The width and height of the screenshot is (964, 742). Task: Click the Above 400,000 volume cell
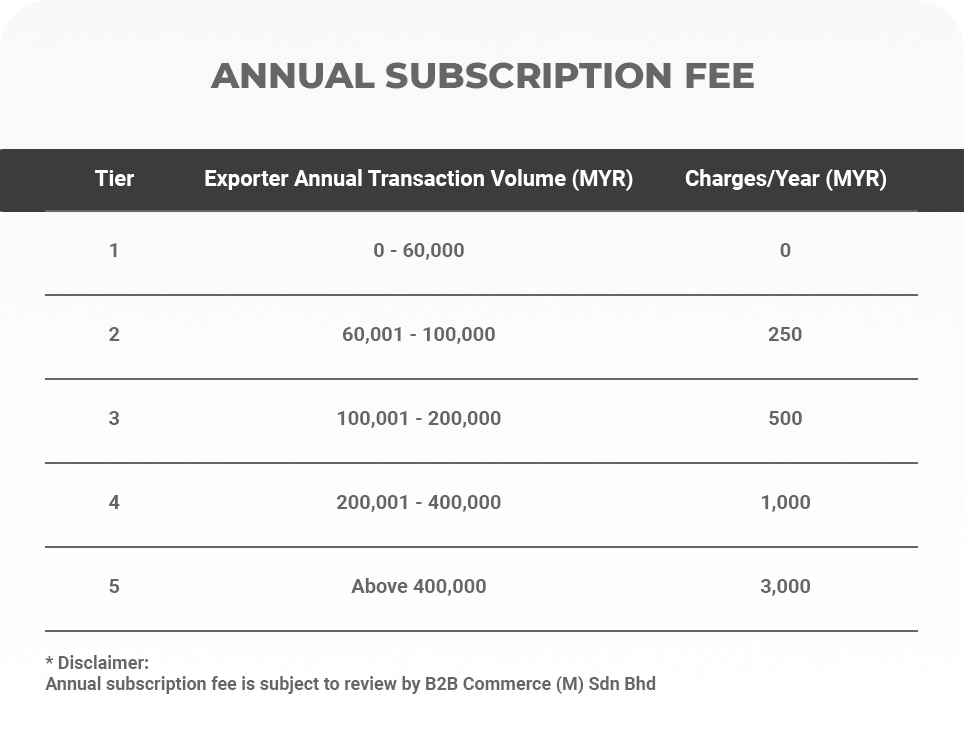point(418,587)
